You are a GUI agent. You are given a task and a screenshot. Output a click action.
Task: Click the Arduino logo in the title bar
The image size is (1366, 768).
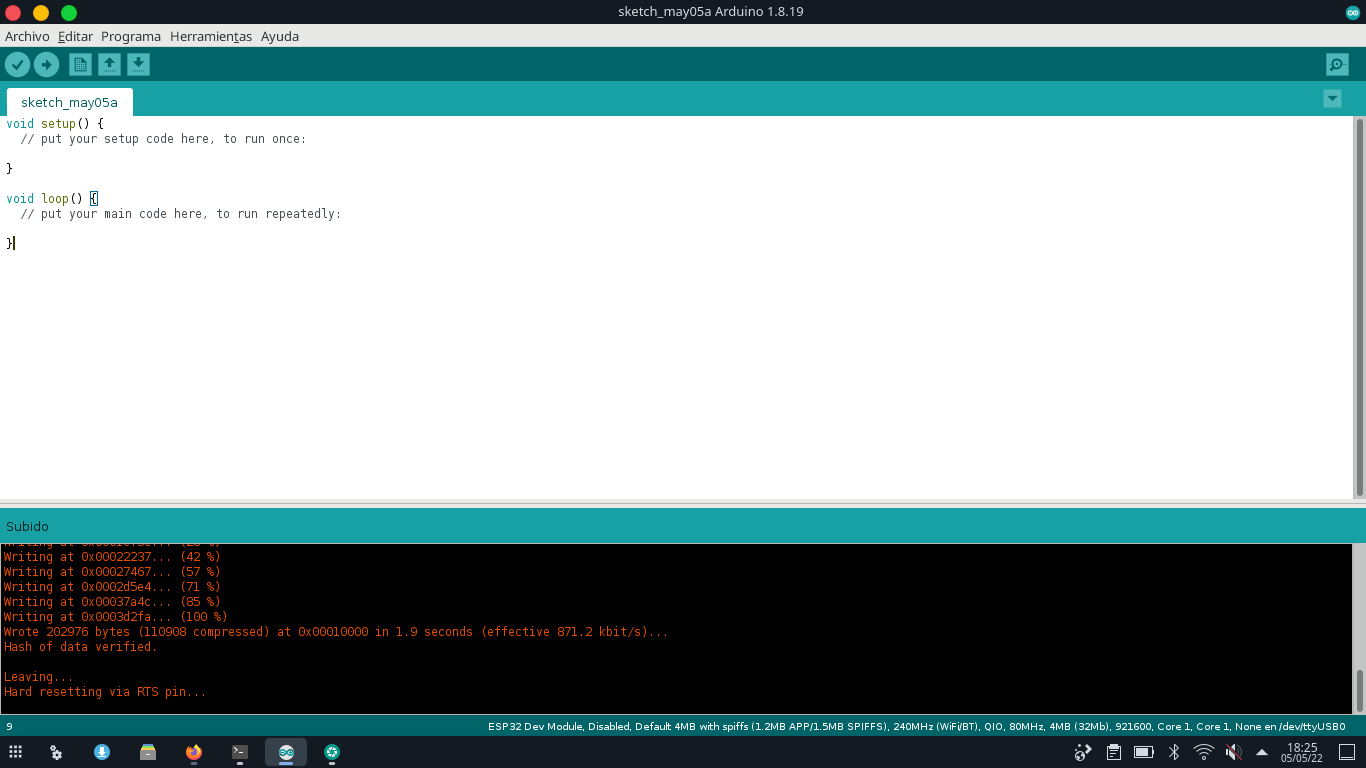[x=1353, y=12]
